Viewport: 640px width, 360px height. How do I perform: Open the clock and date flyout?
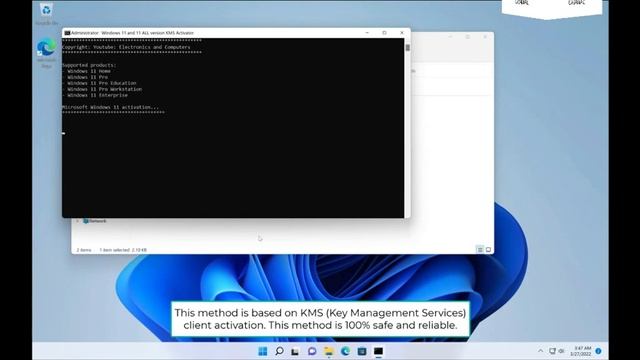point(581,351)
